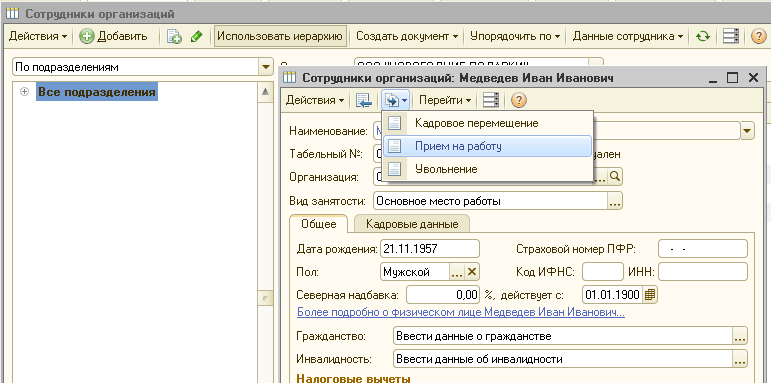Viewport: 771px width, 383px height.
Task: Click the Страховой номер ПФР field
Action: coord(703,249)
